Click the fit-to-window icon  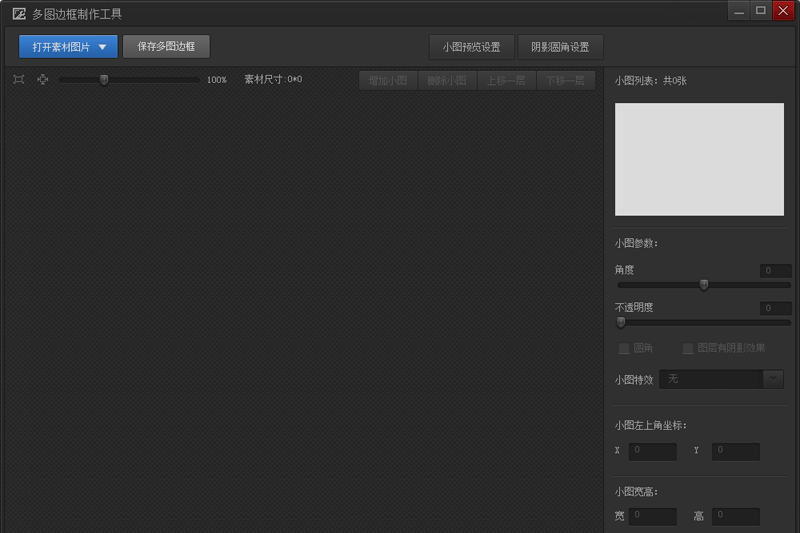click(x=19, y=80)
